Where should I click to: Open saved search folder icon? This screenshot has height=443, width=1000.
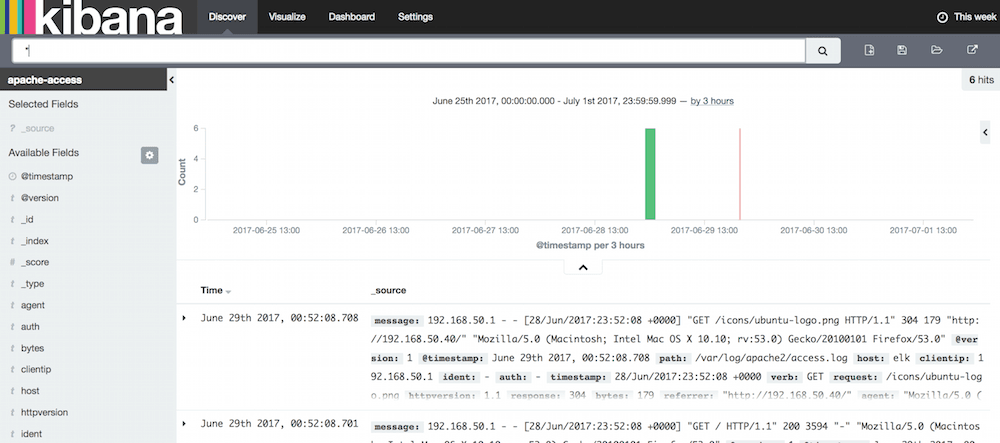click(x=937, y=50)
